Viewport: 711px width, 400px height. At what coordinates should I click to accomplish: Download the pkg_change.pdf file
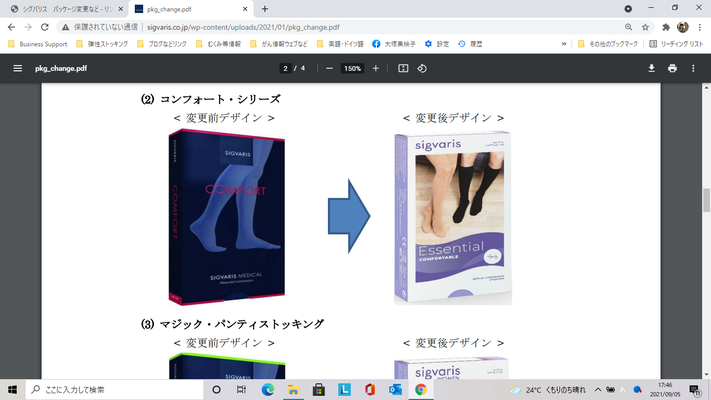pos(651,68)
